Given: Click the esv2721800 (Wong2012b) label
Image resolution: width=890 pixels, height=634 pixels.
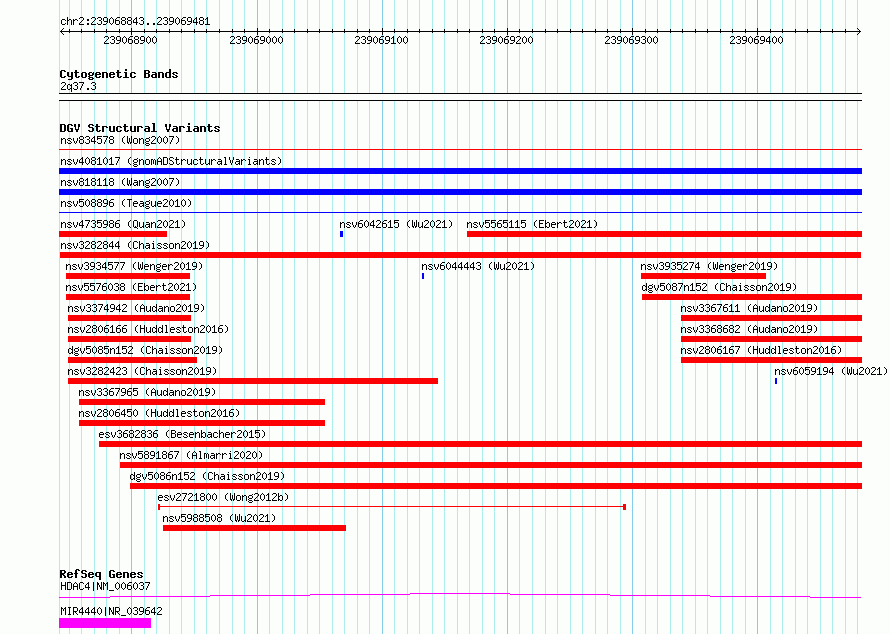Looking at the screenshot, I should pos(223,497).
